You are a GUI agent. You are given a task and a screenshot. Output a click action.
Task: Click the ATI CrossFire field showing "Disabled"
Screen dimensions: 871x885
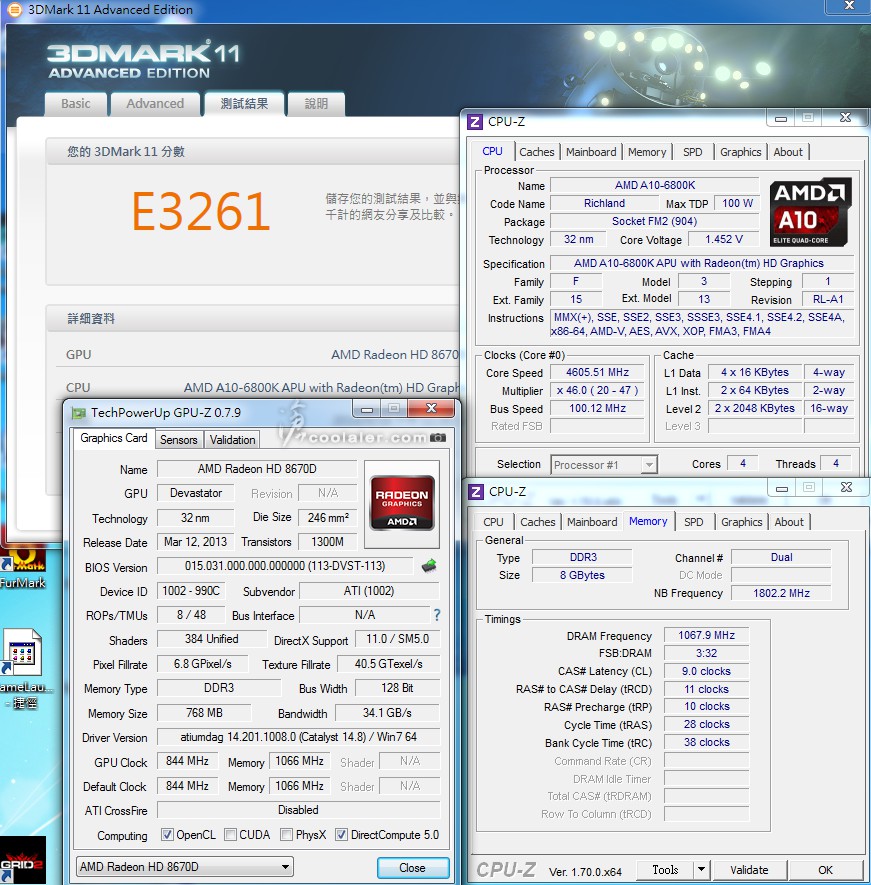(x=298, y=810)
